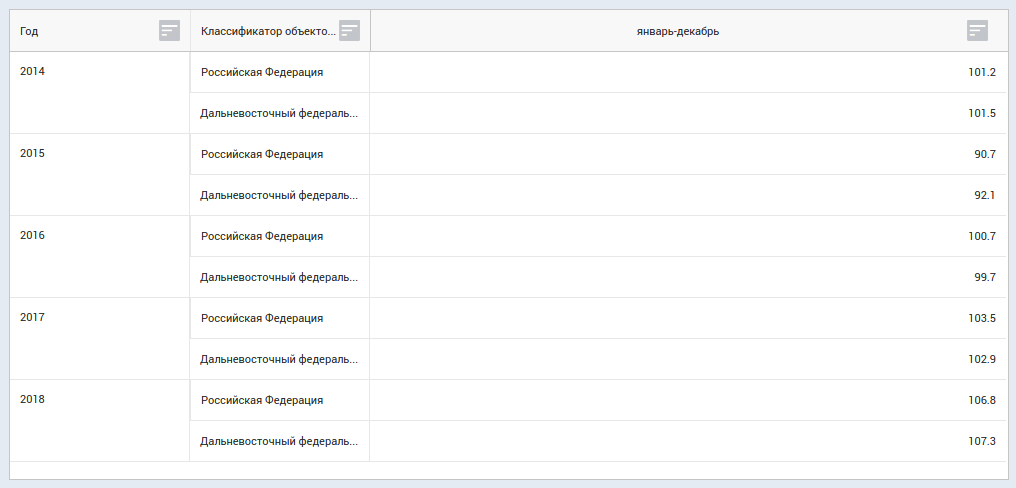Open filter icon in Год column header

point(169,31)
